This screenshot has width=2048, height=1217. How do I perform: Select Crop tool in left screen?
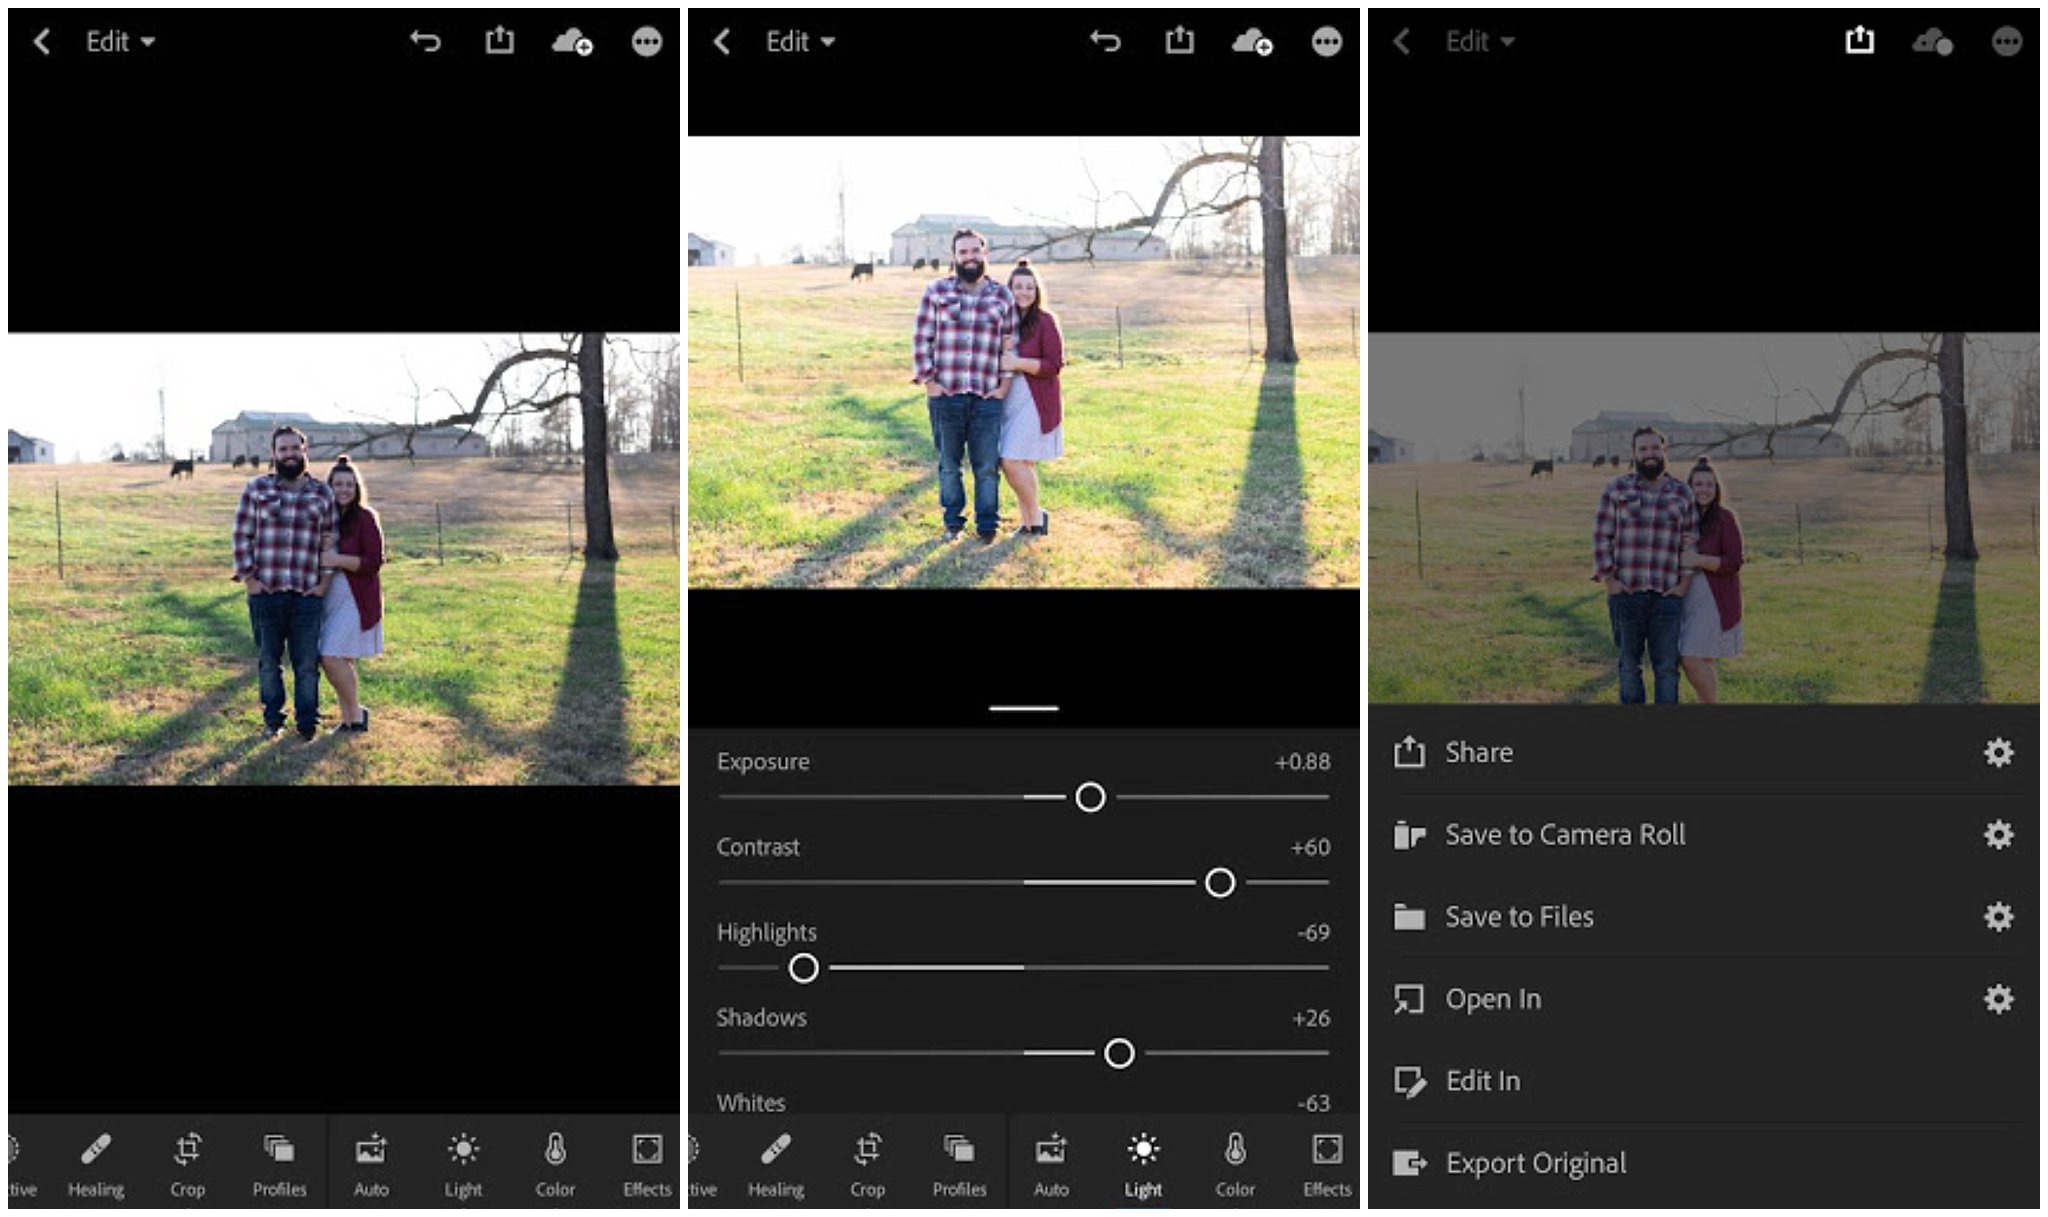click(x=187, y=1165)
